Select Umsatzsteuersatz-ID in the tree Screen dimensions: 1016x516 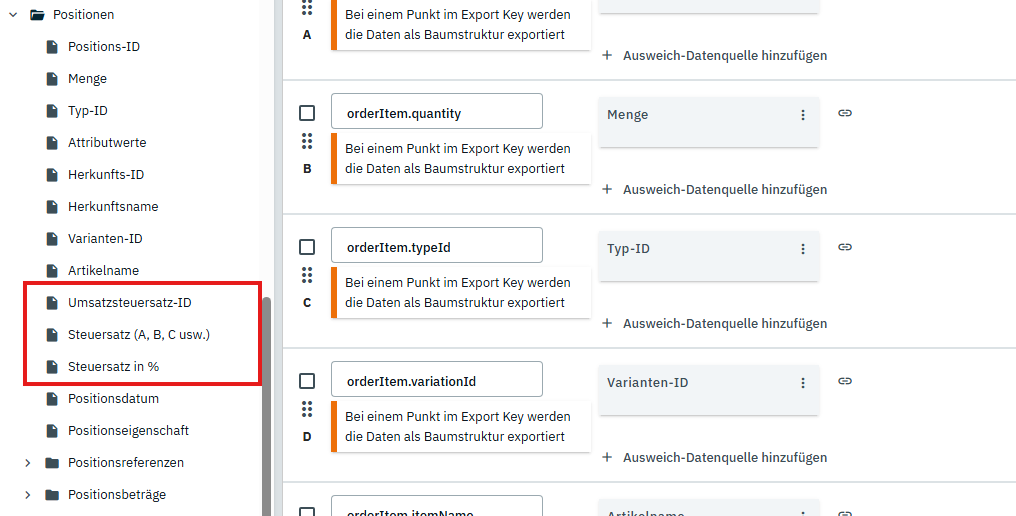(x=129, y=303)
